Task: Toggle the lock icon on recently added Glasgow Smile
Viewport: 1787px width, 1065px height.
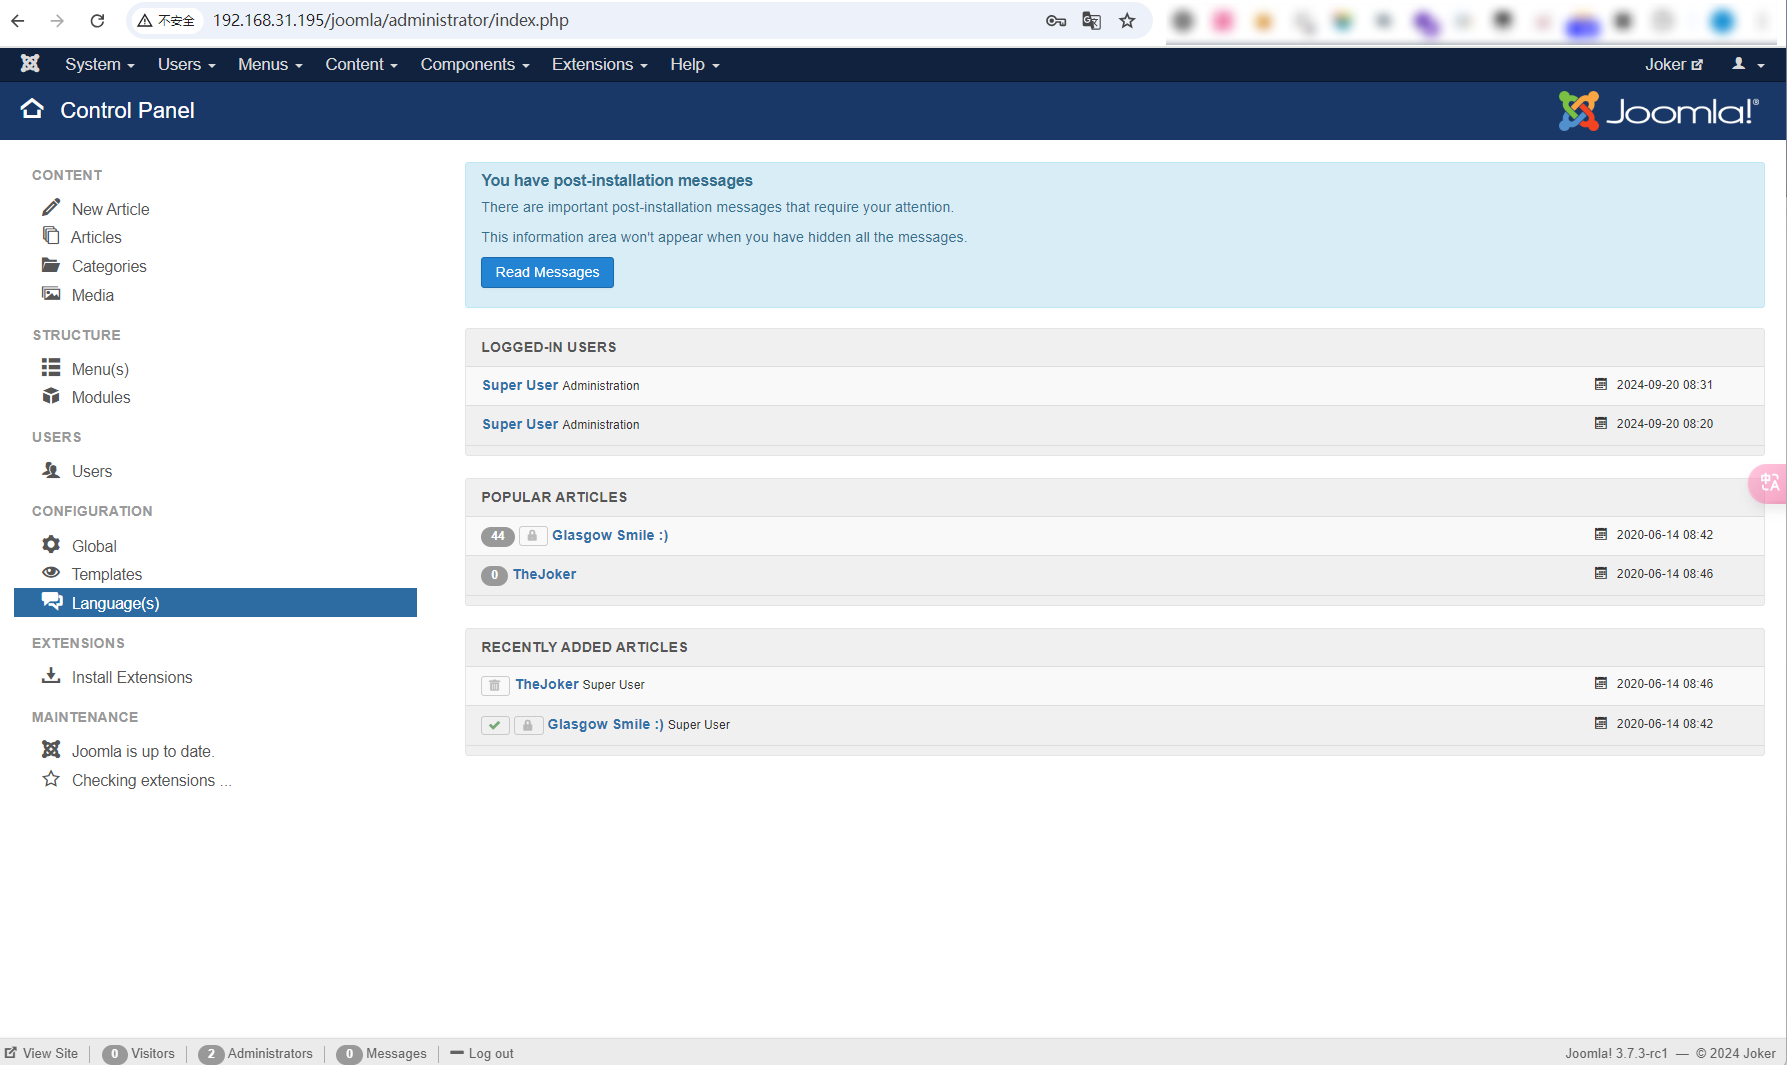Action: coord(528,725)
